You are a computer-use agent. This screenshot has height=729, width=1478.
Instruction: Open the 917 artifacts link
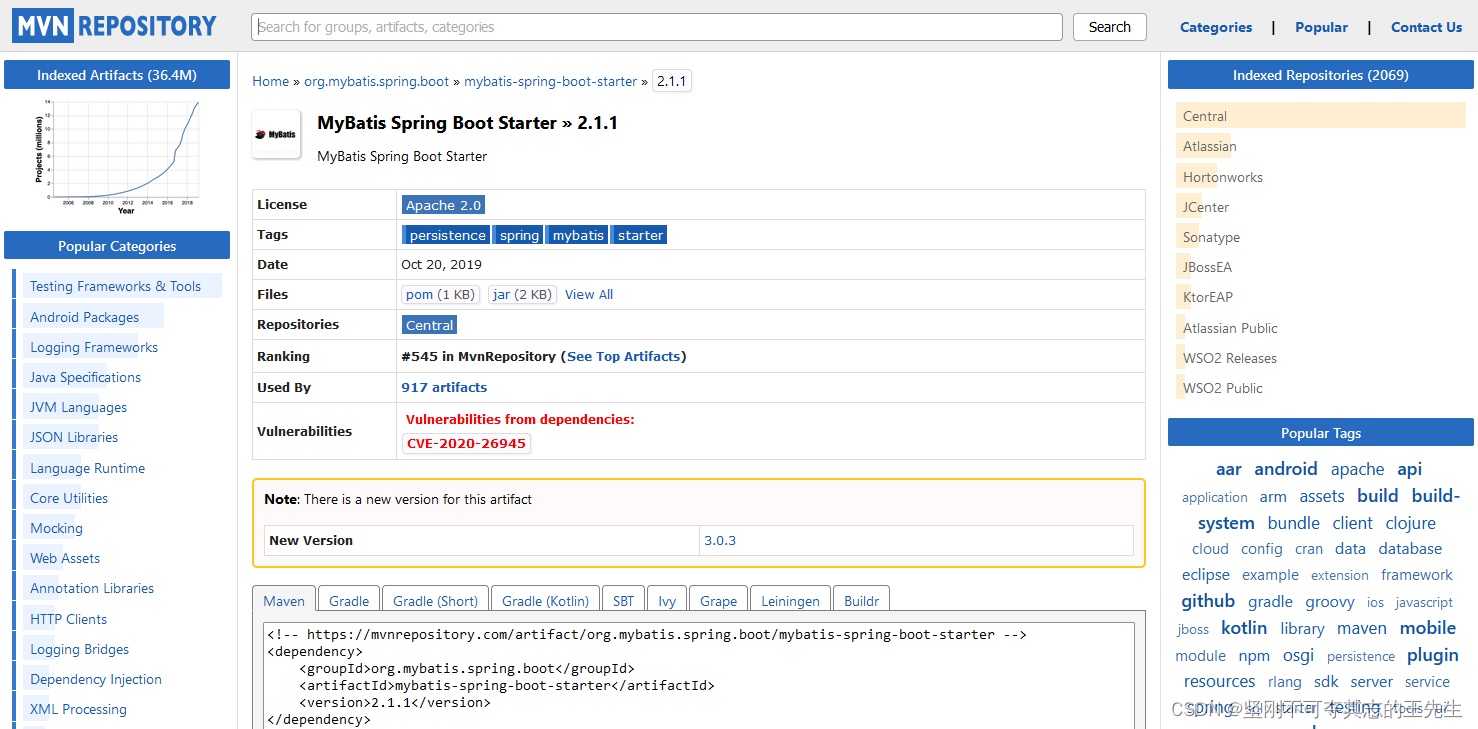point(444,387)
